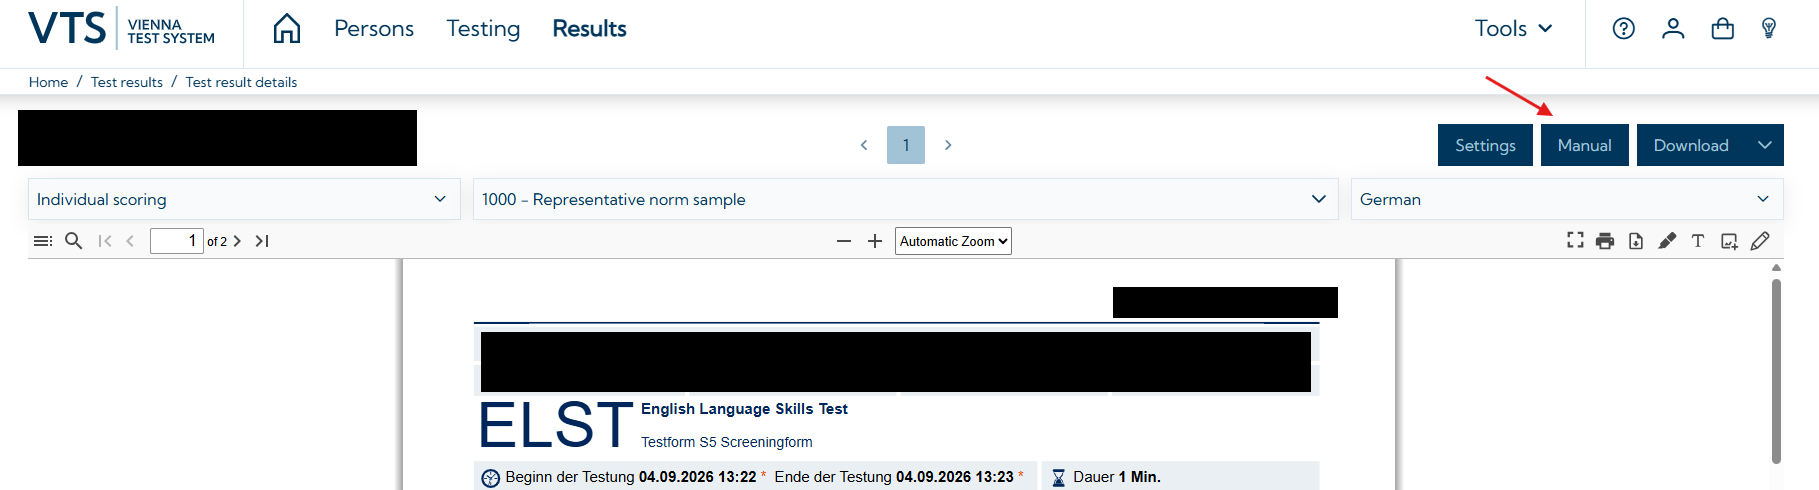Open the Automatic Zoom select box
This screenshot has width=1819, height=490.
pyautogui.click(x=953, y=241)
